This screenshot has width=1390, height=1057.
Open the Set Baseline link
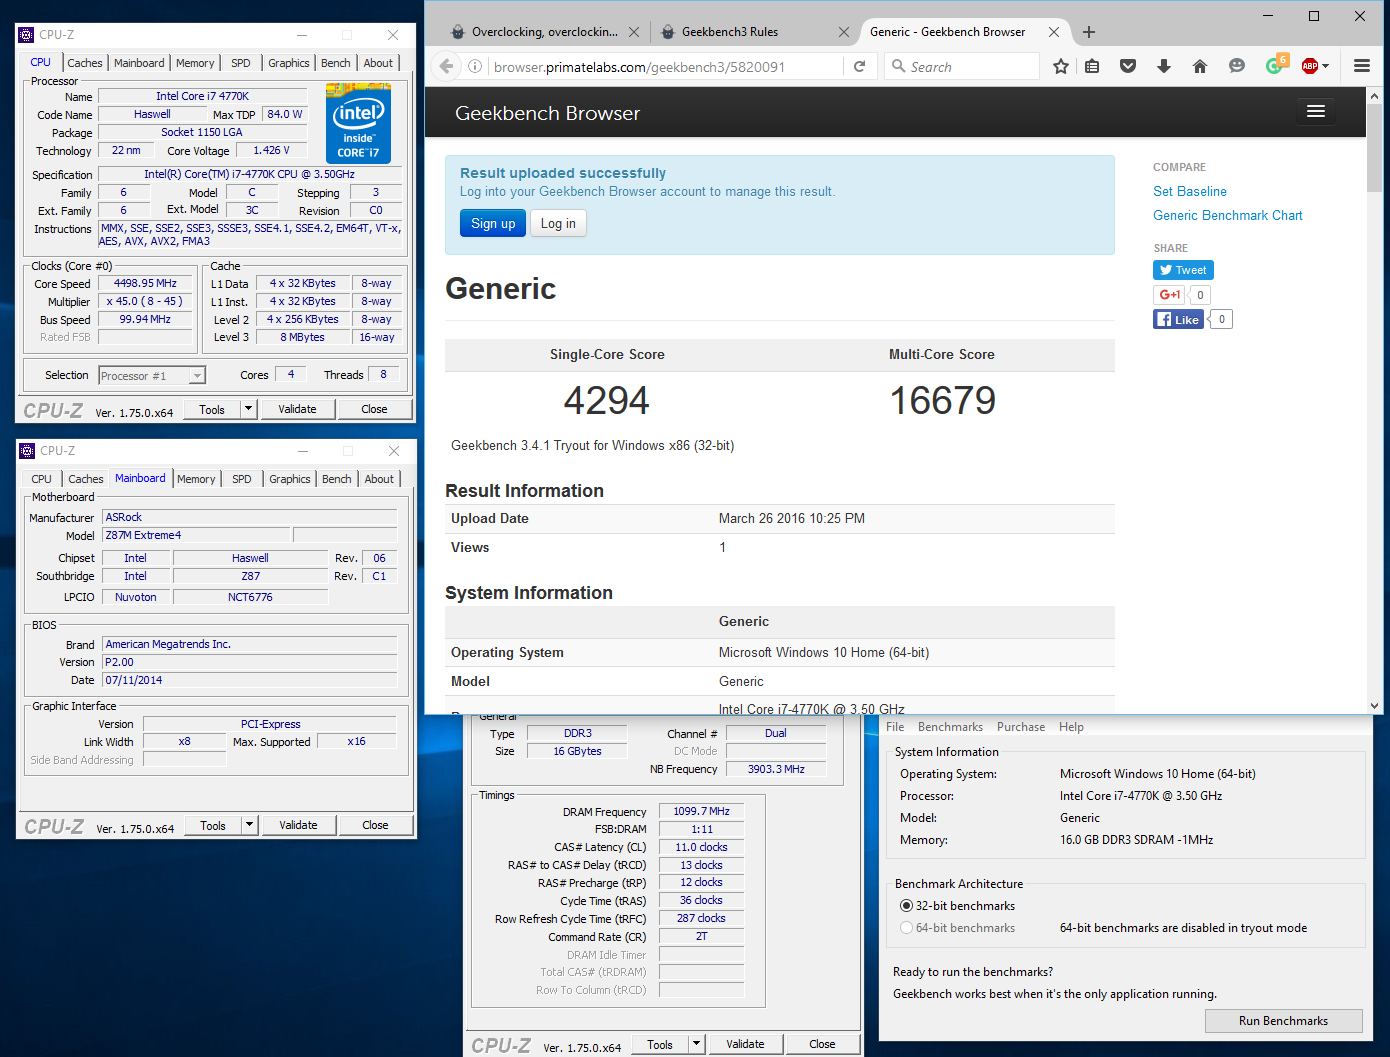coord(1189,191)
